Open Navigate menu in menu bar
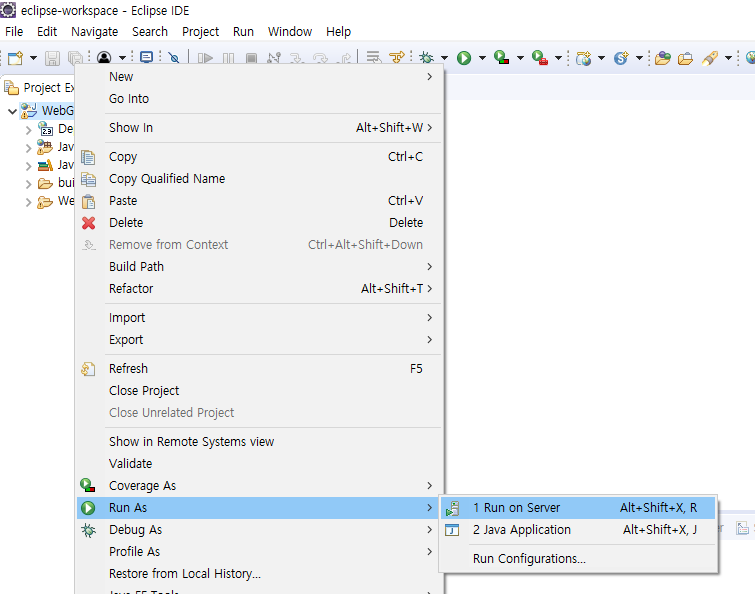This screenshot has width=755, height=594. click(94, 32)
